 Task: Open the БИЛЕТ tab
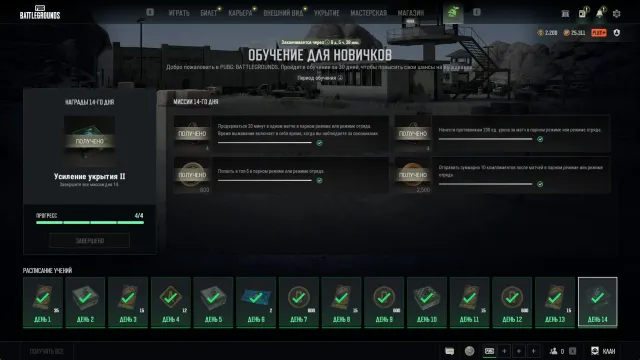pos(209,13)
